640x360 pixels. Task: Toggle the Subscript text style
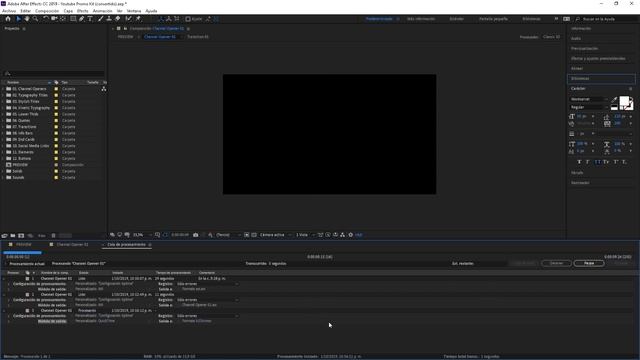tap(624, 162)
